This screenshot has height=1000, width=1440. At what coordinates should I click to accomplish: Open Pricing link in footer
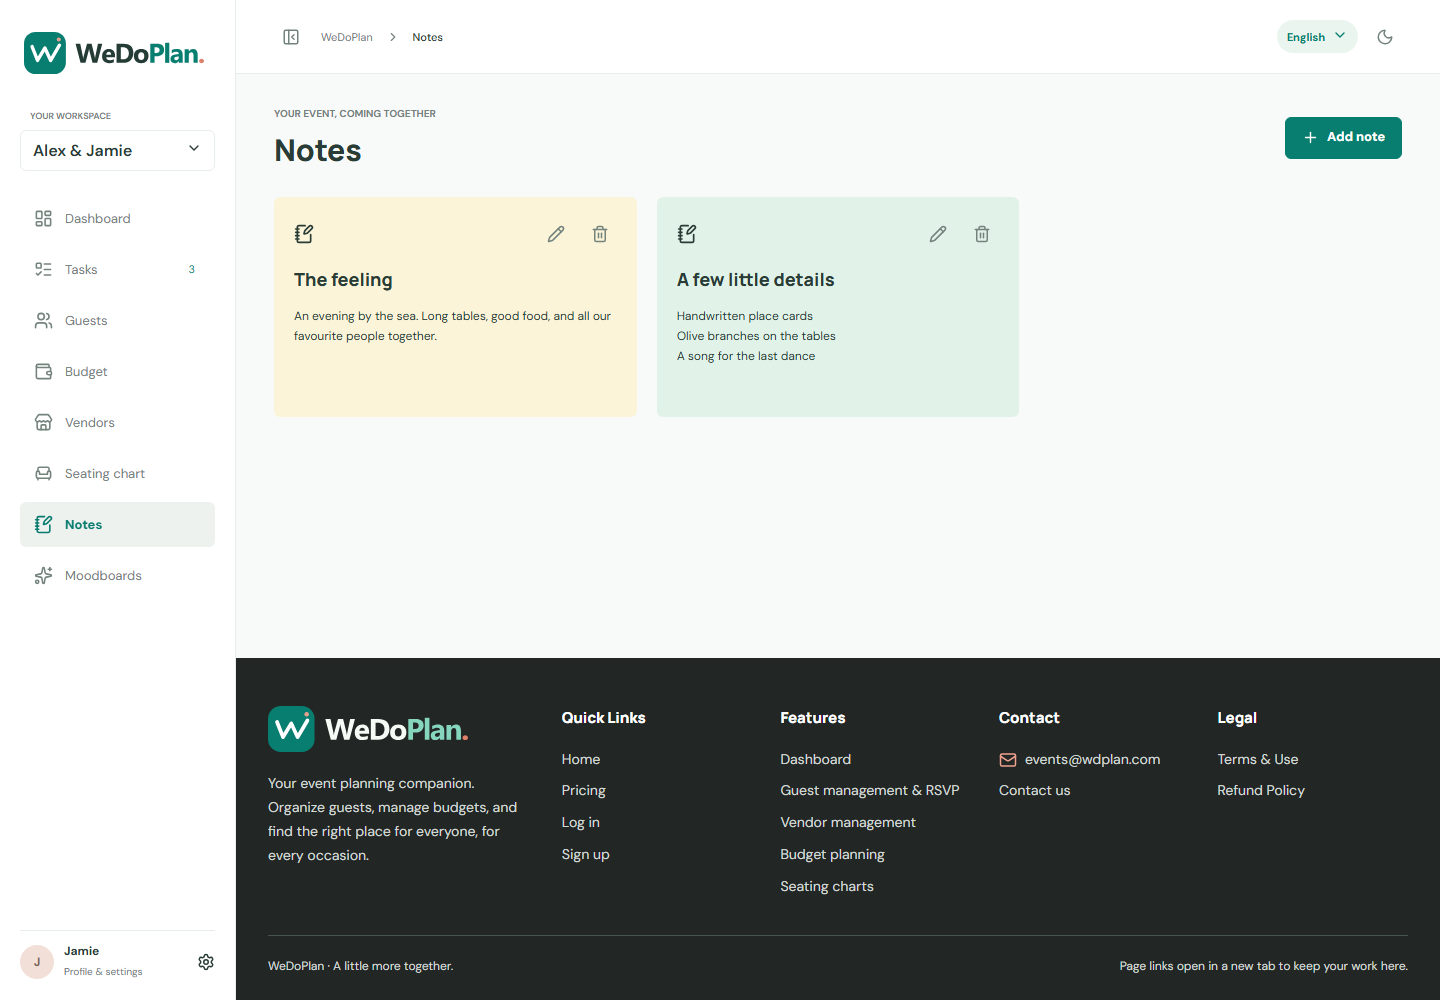(x=584, y=791)
